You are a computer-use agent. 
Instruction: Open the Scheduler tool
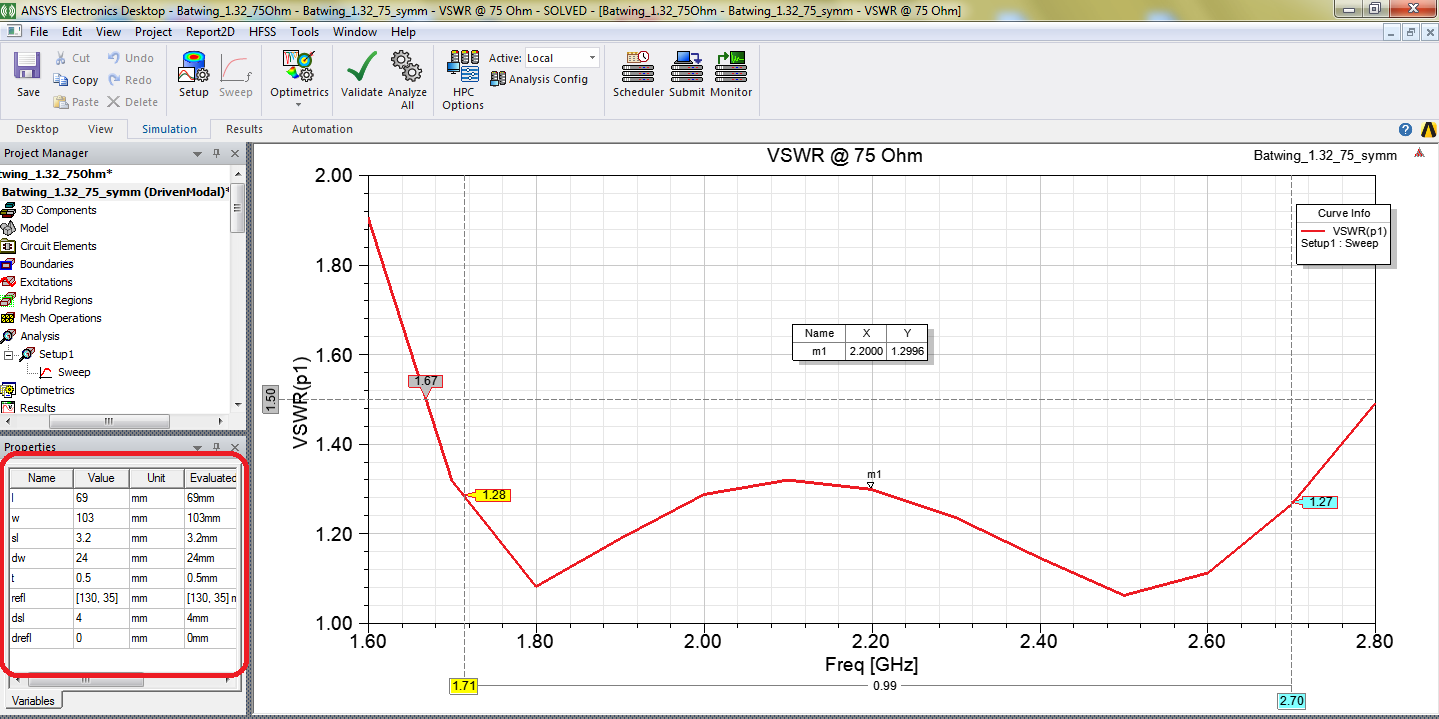639,75
